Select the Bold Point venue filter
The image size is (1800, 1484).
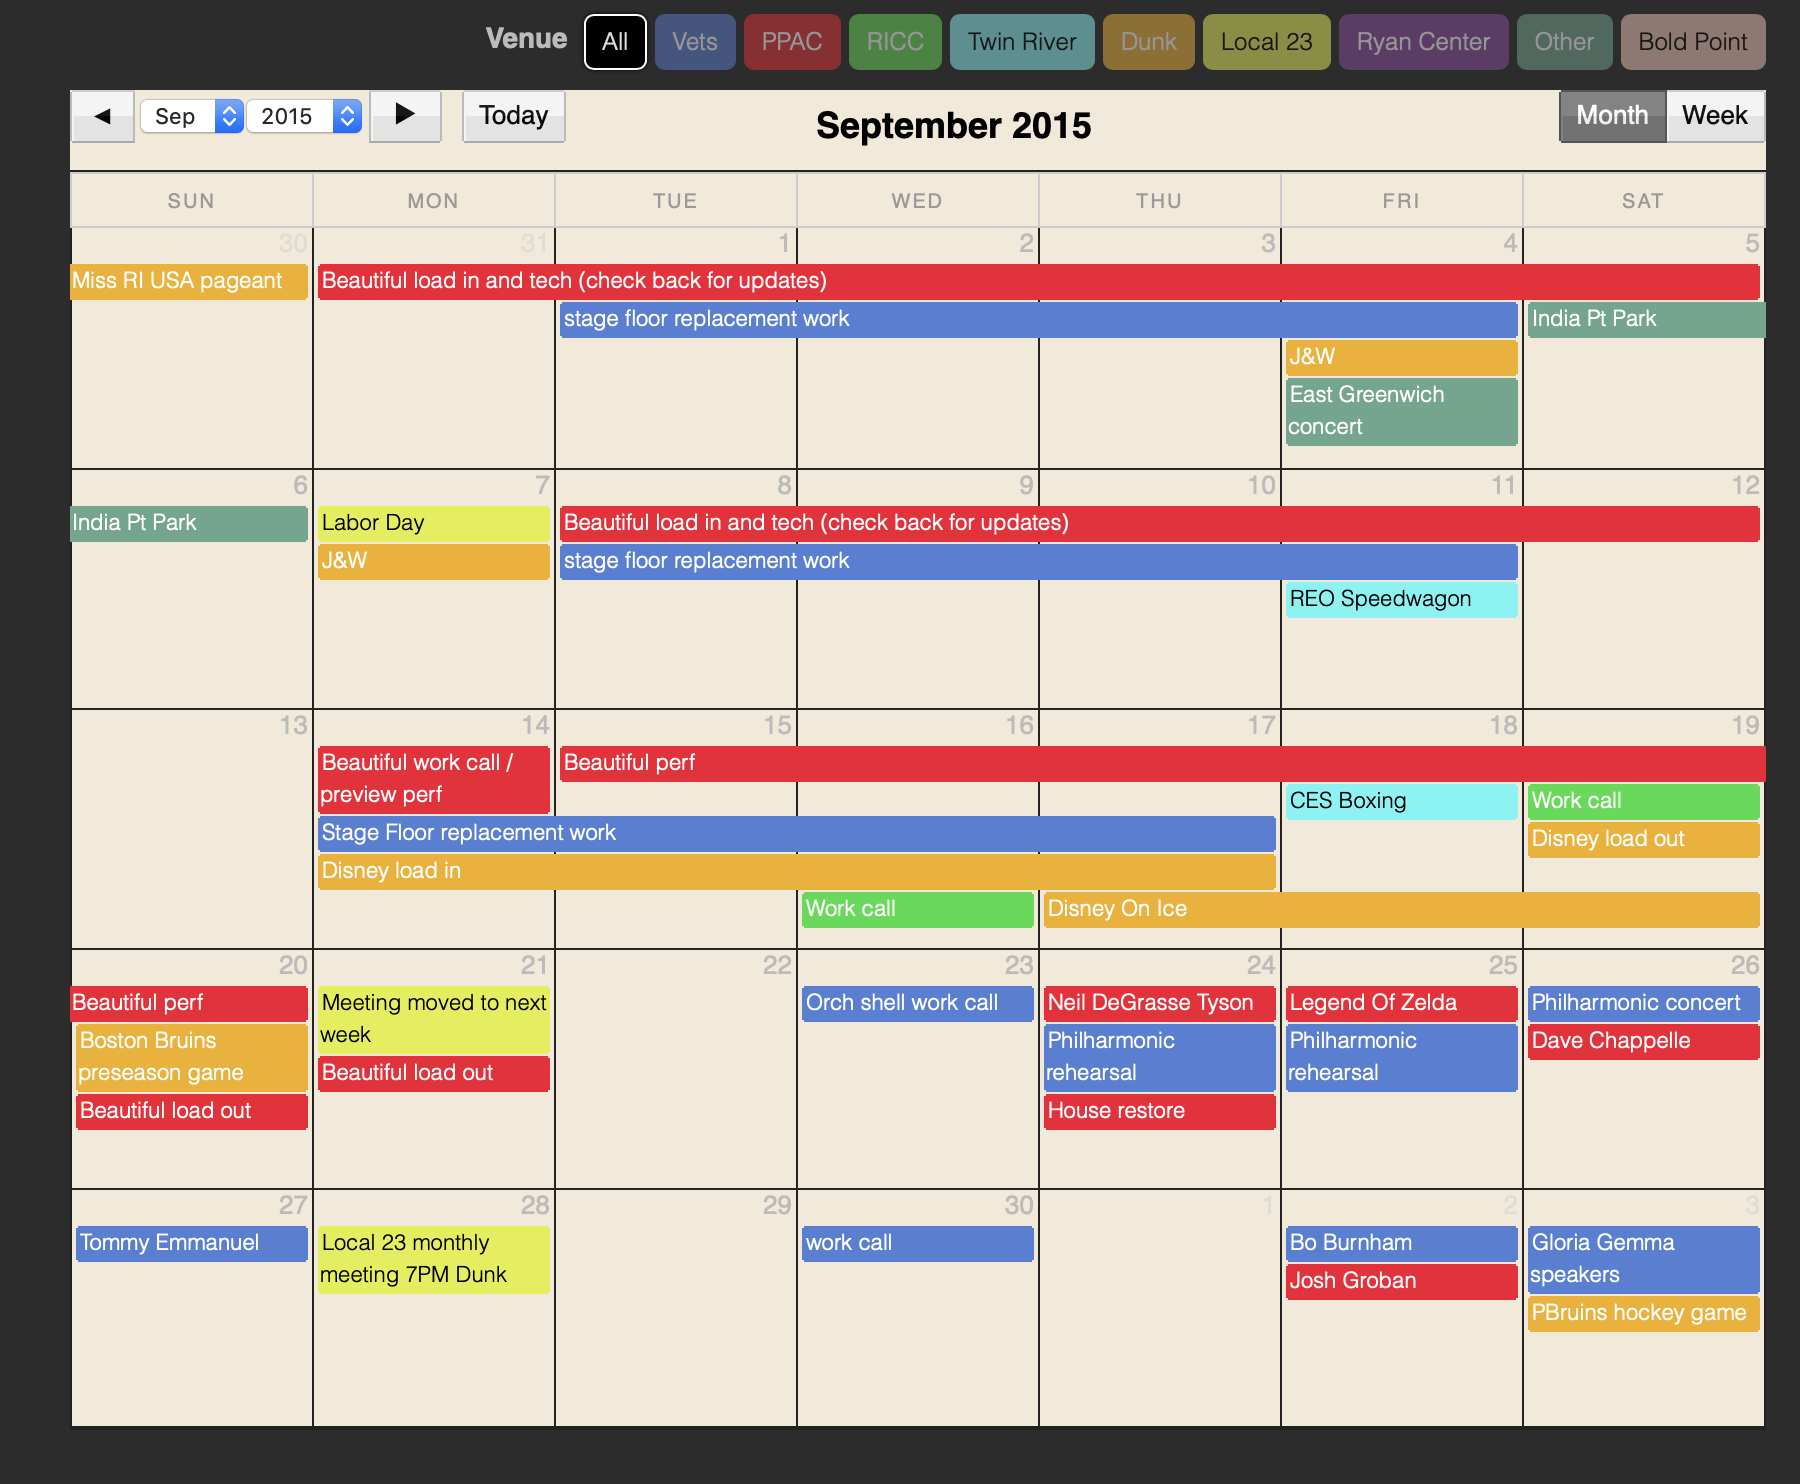pos(1692,42)
